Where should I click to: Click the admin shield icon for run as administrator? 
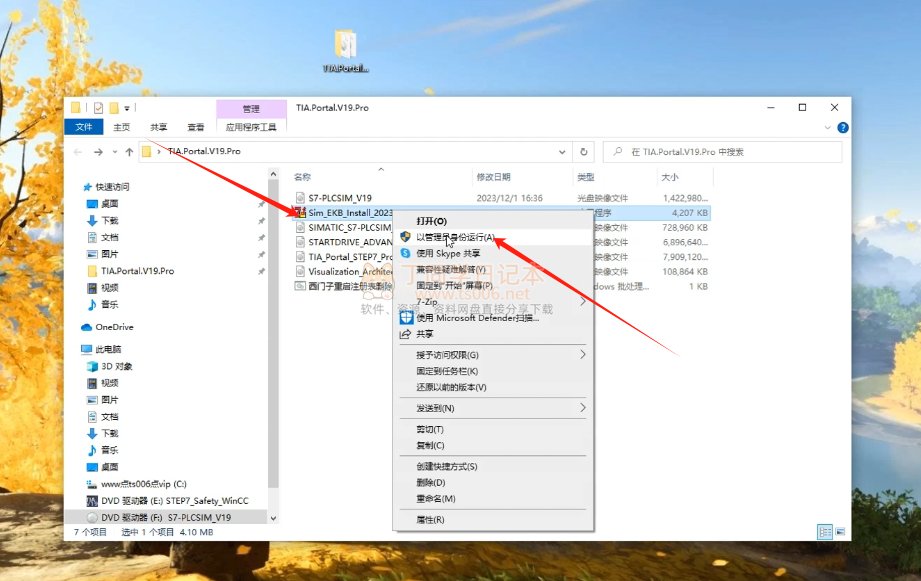pyautogui.click(x=405, y=237)
